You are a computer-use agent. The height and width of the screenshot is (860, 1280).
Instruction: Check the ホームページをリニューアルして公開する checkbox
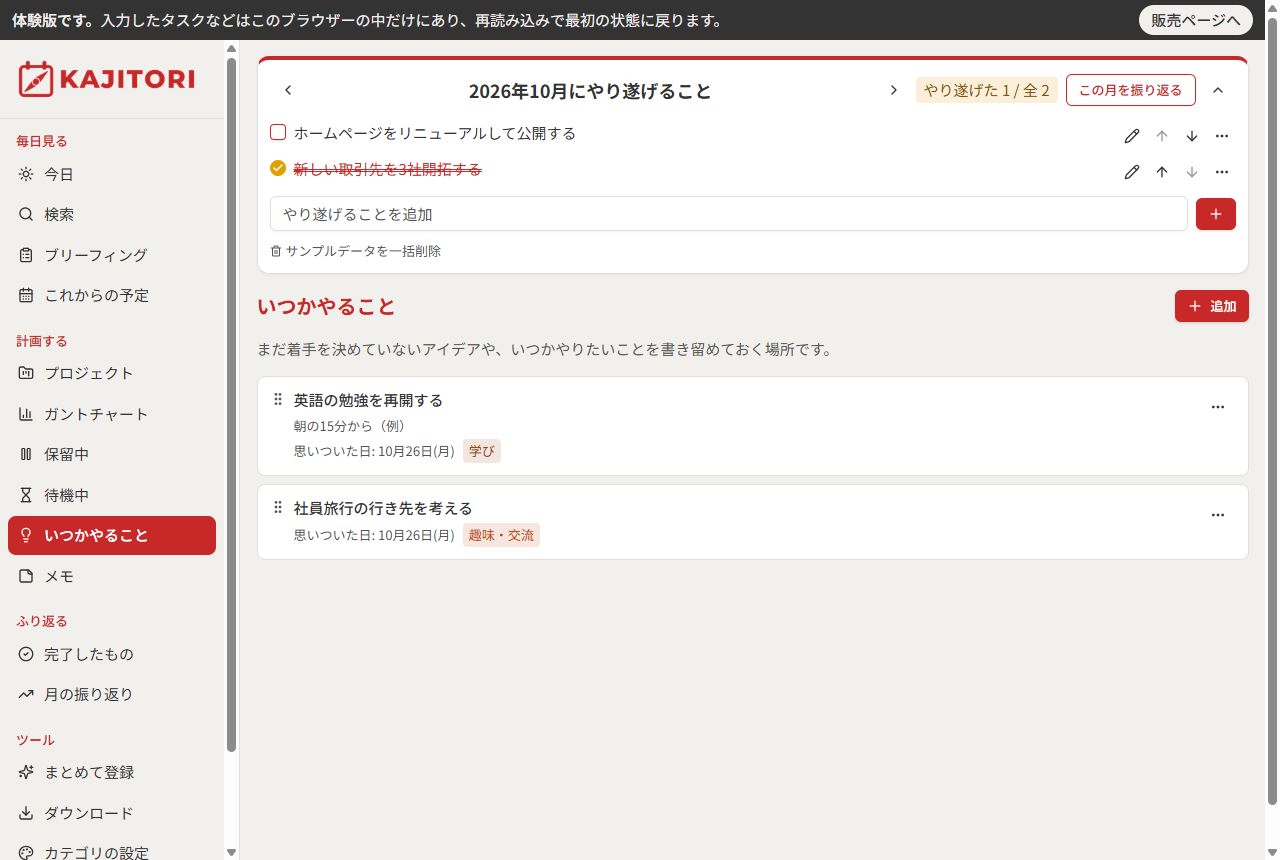278,133
